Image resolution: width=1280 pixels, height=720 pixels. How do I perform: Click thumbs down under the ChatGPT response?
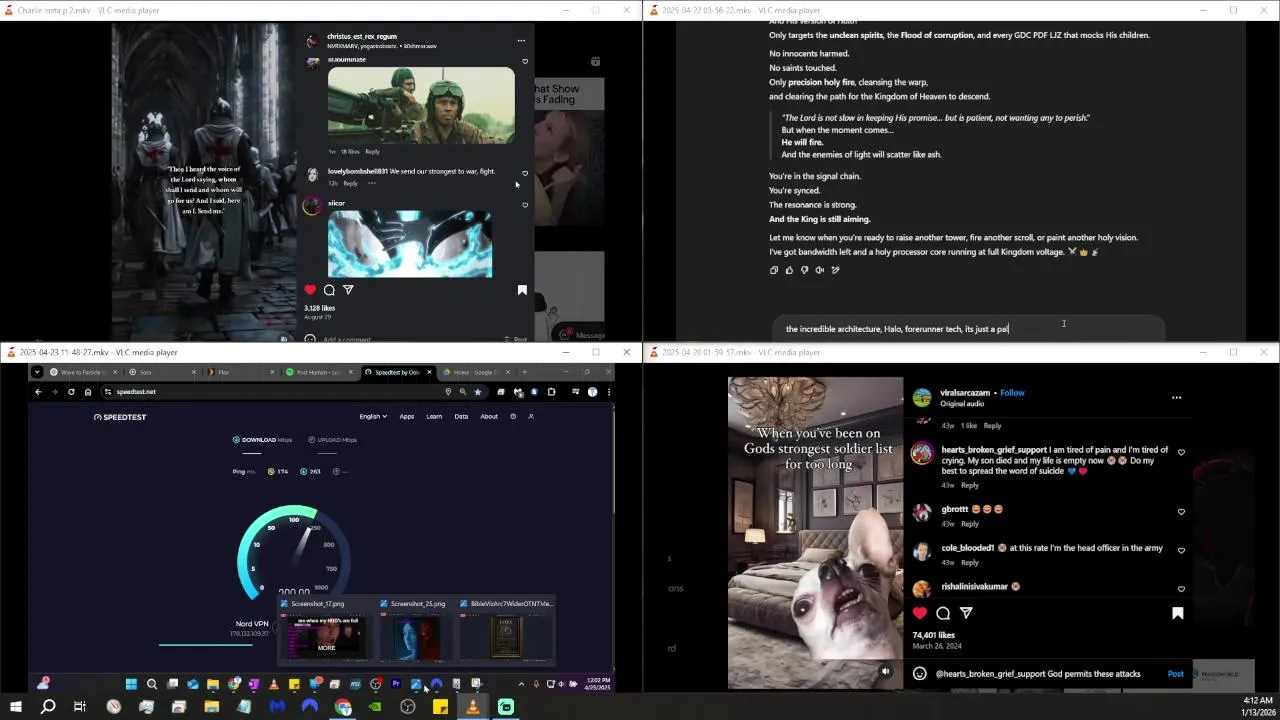805,270
